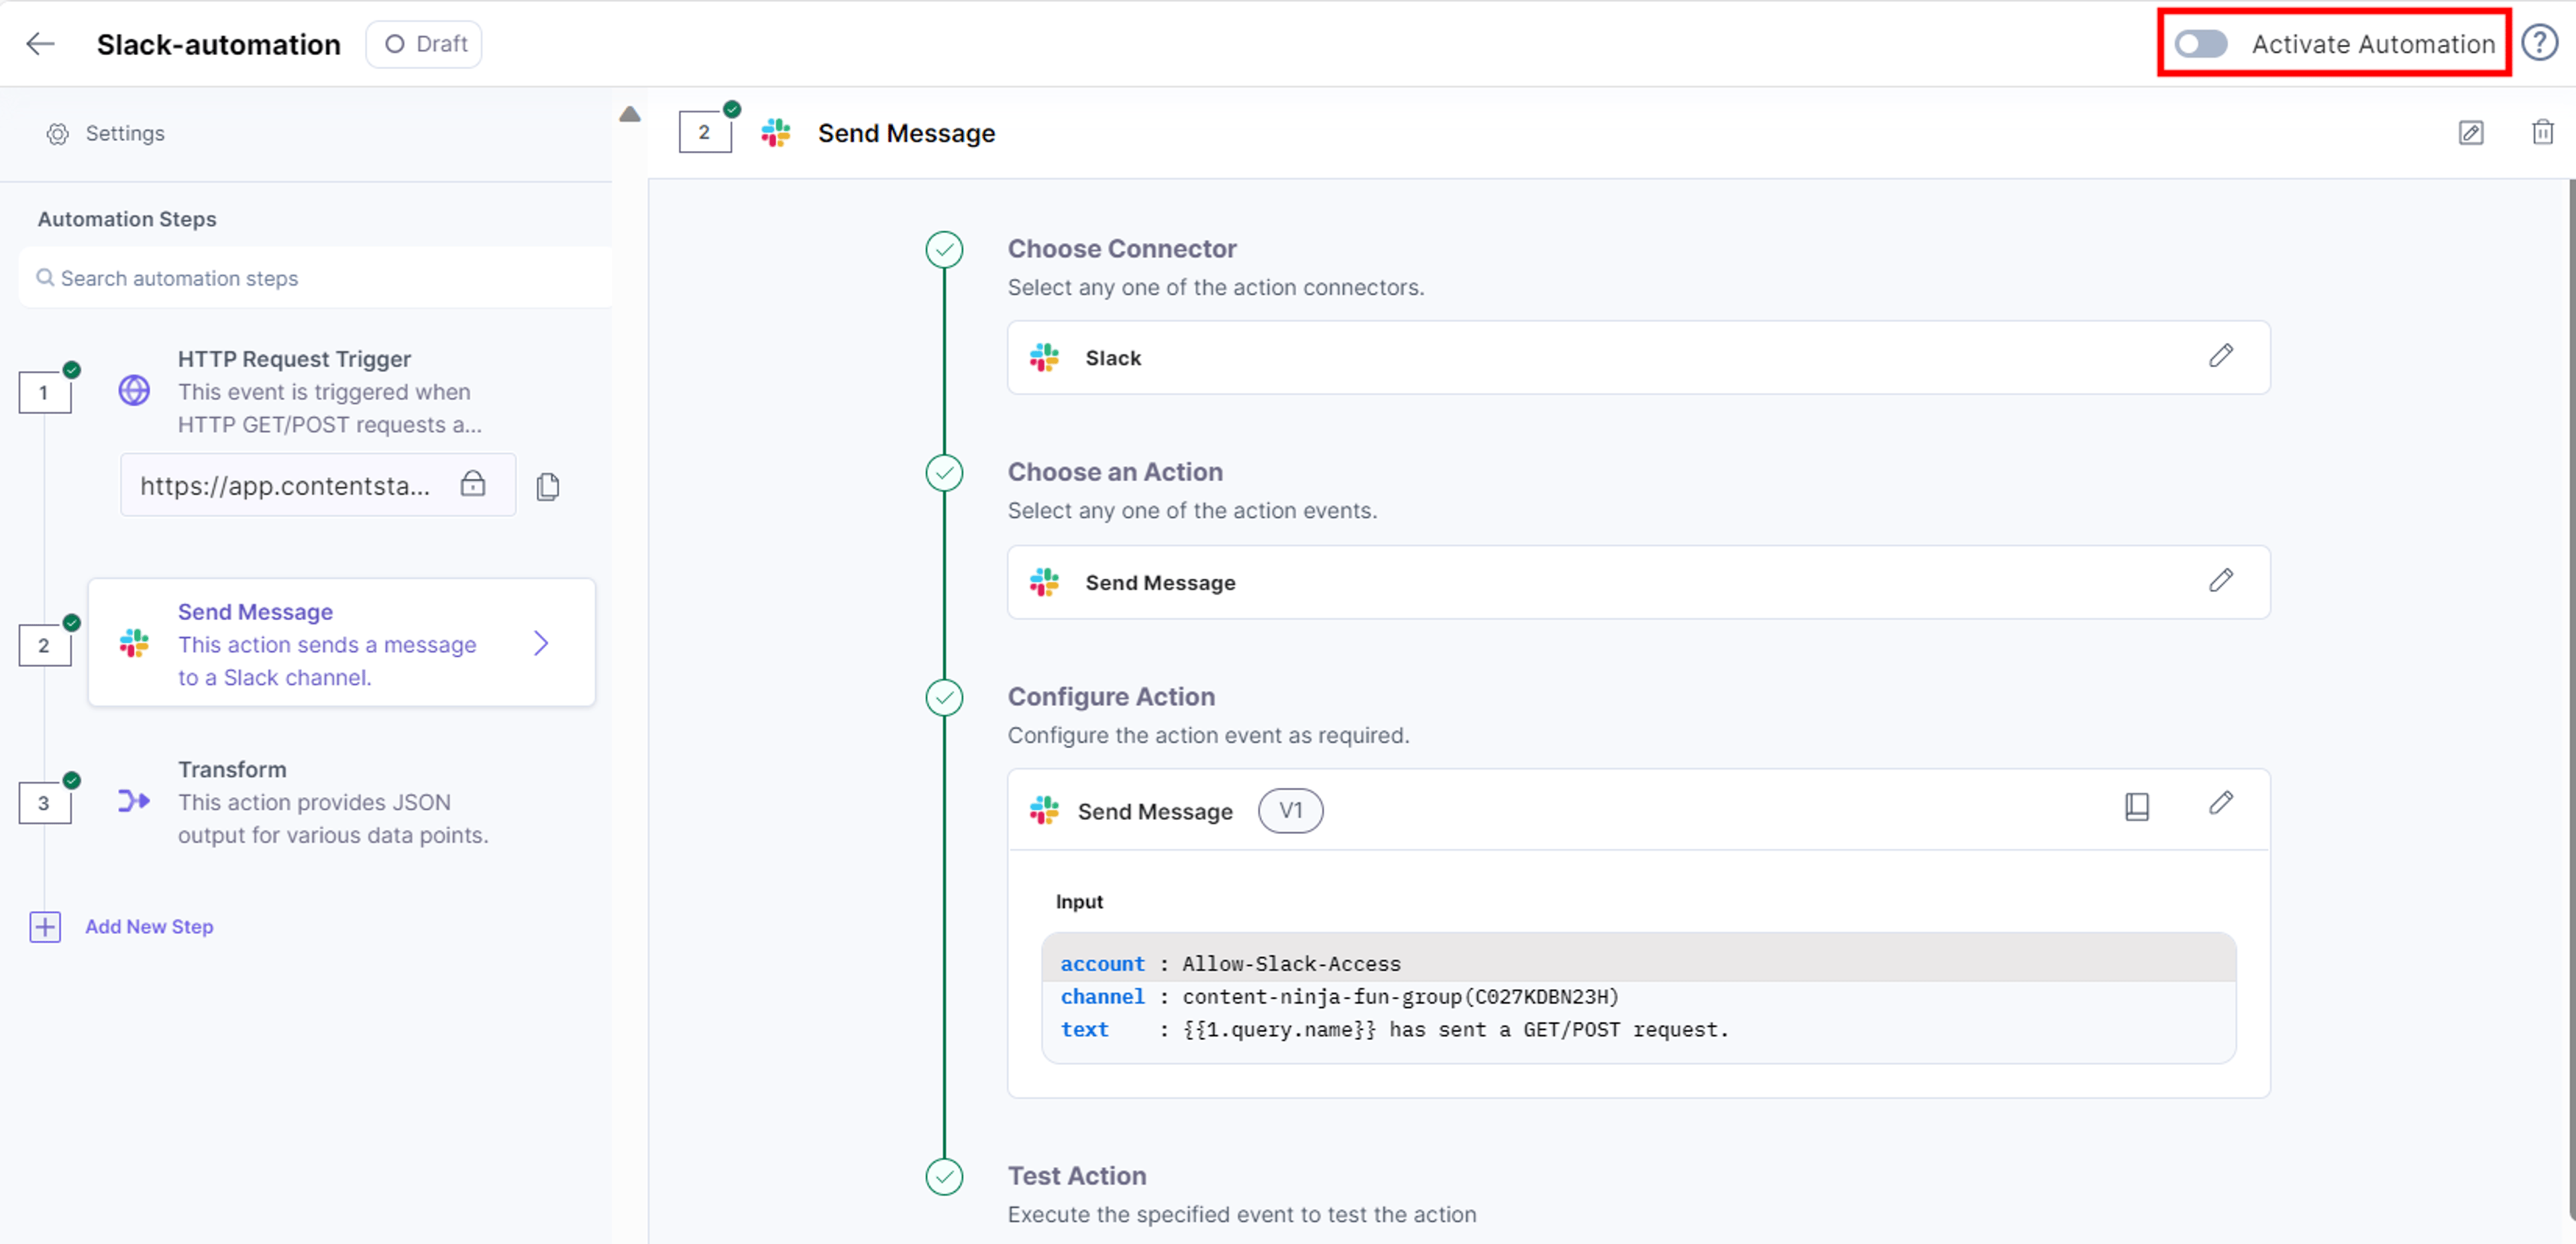Viewport: 2576px width, 1244px height.
Task: Expand the Send Message step chevron
Action: [541, 643]
